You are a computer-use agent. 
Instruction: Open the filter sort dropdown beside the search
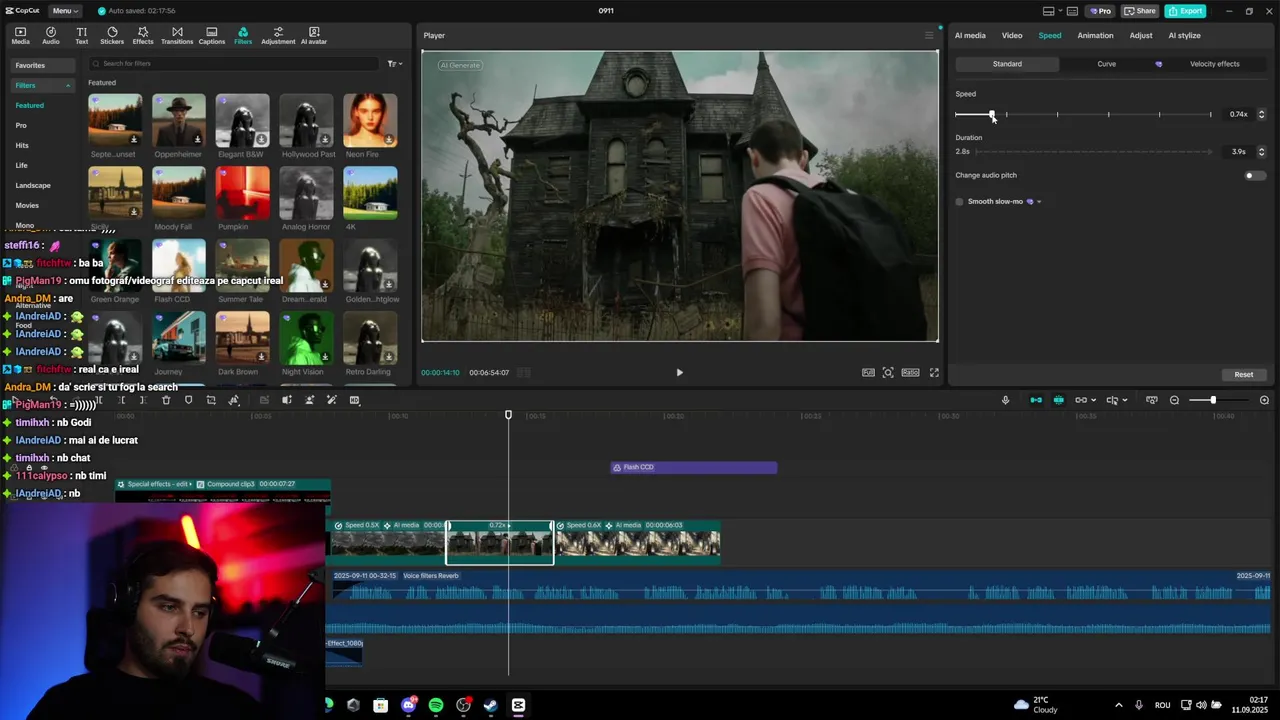pyautogui.click(x=394, y=64)
